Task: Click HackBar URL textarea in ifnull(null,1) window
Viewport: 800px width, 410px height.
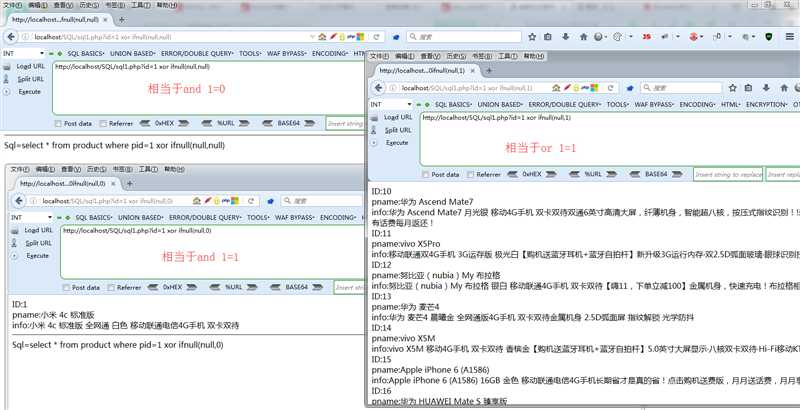Action: 610,138
